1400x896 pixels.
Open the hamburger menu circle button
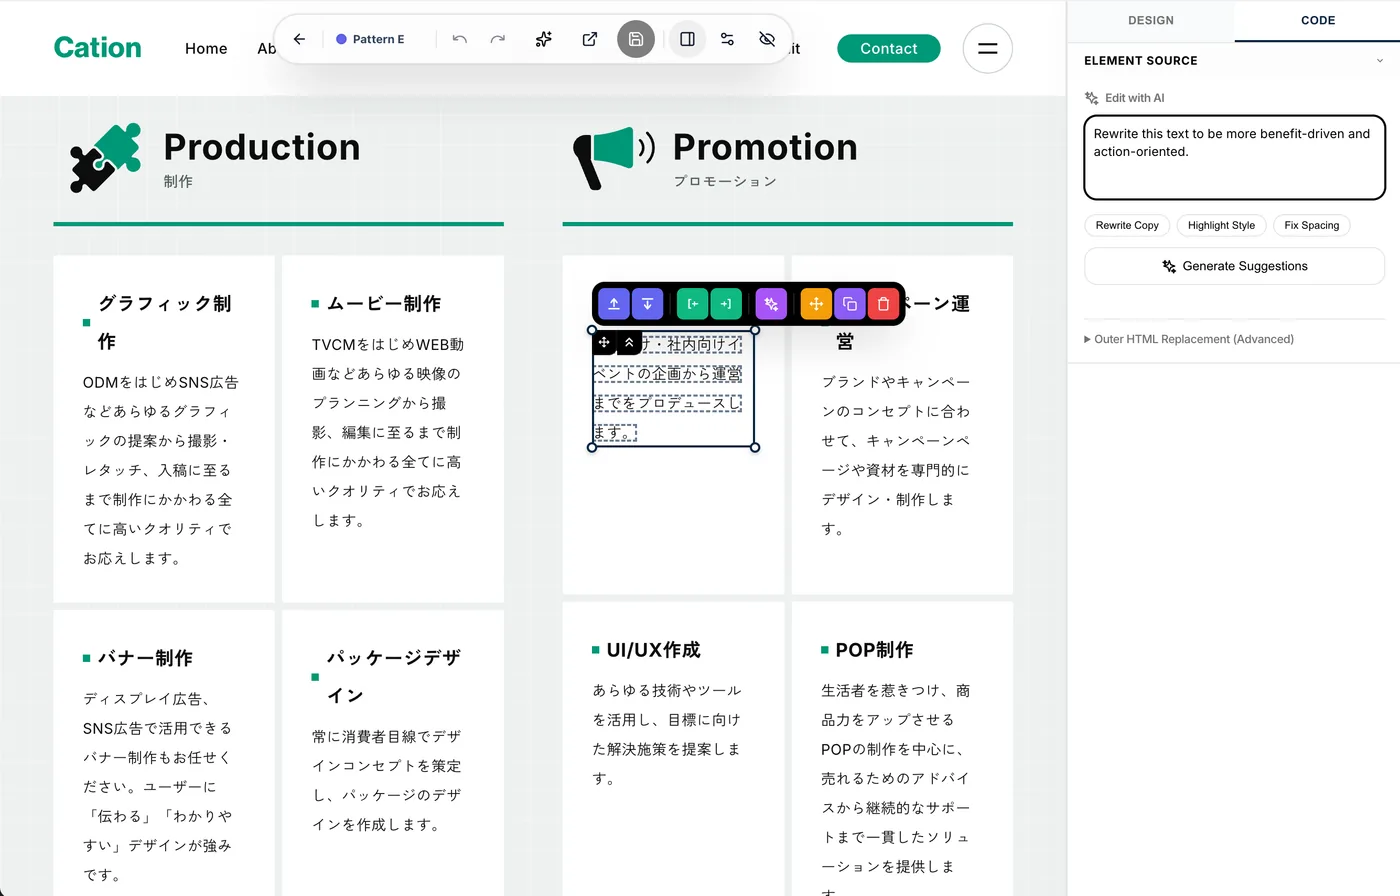tap(988, 48)
